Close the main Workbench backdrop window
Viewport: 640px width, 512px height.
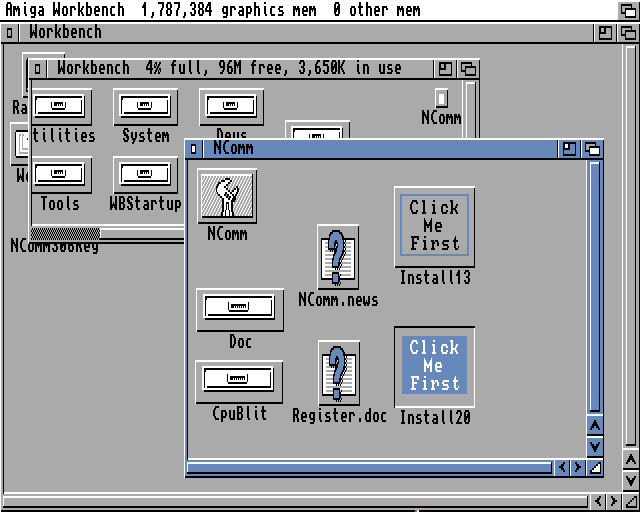(9, 33)
